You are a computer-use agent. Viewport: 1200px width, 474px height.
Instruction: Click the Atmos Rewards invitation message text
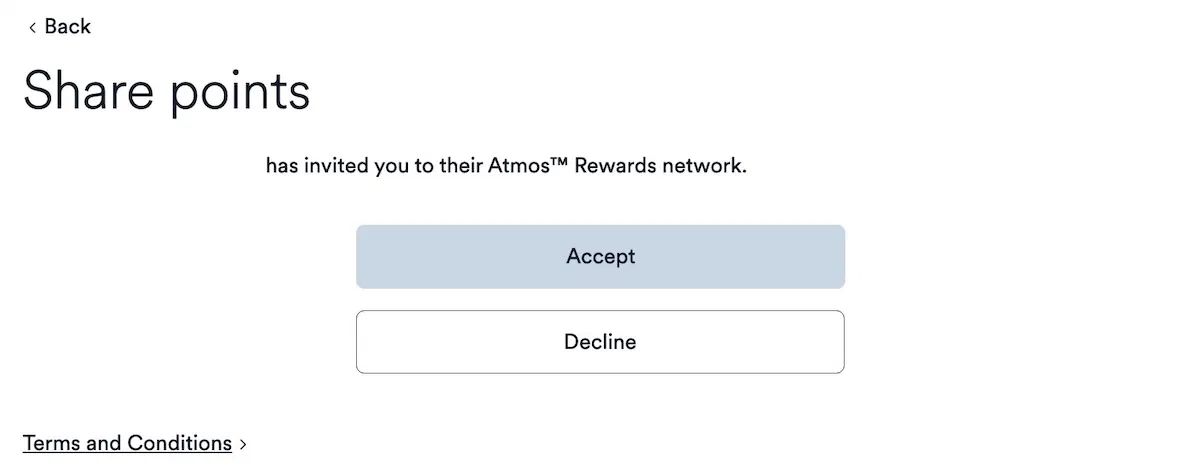click(506, 166)
